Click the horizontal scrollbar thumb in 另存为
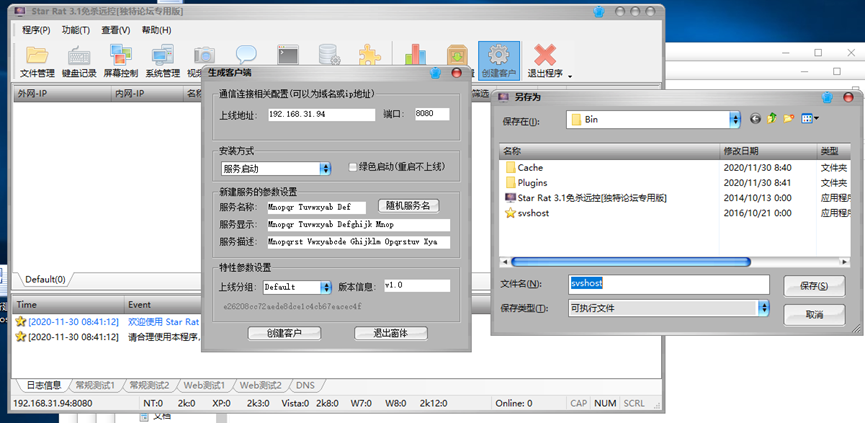 tap(631, 262)
